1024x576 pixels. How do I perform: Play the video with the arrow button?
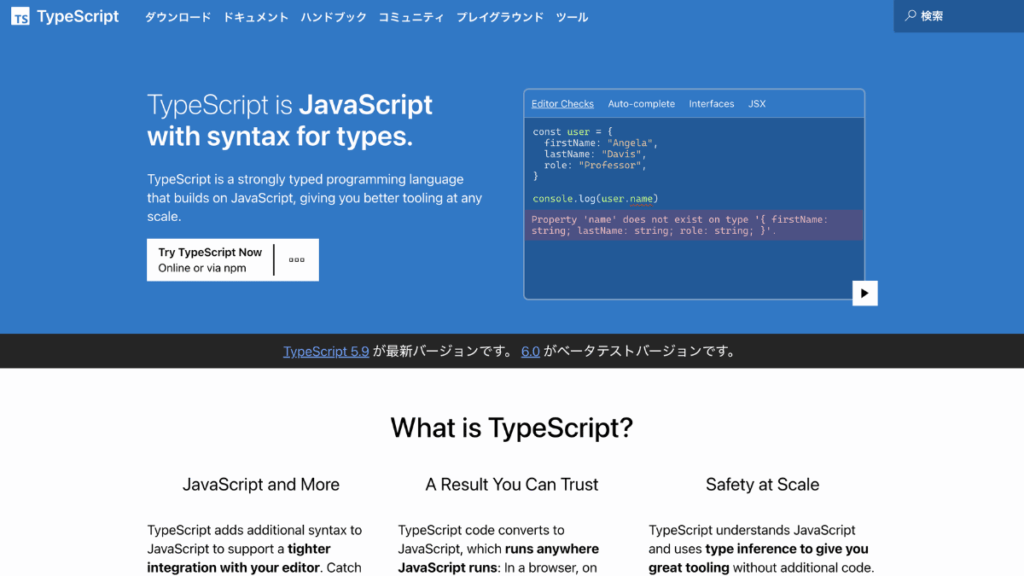864,292
